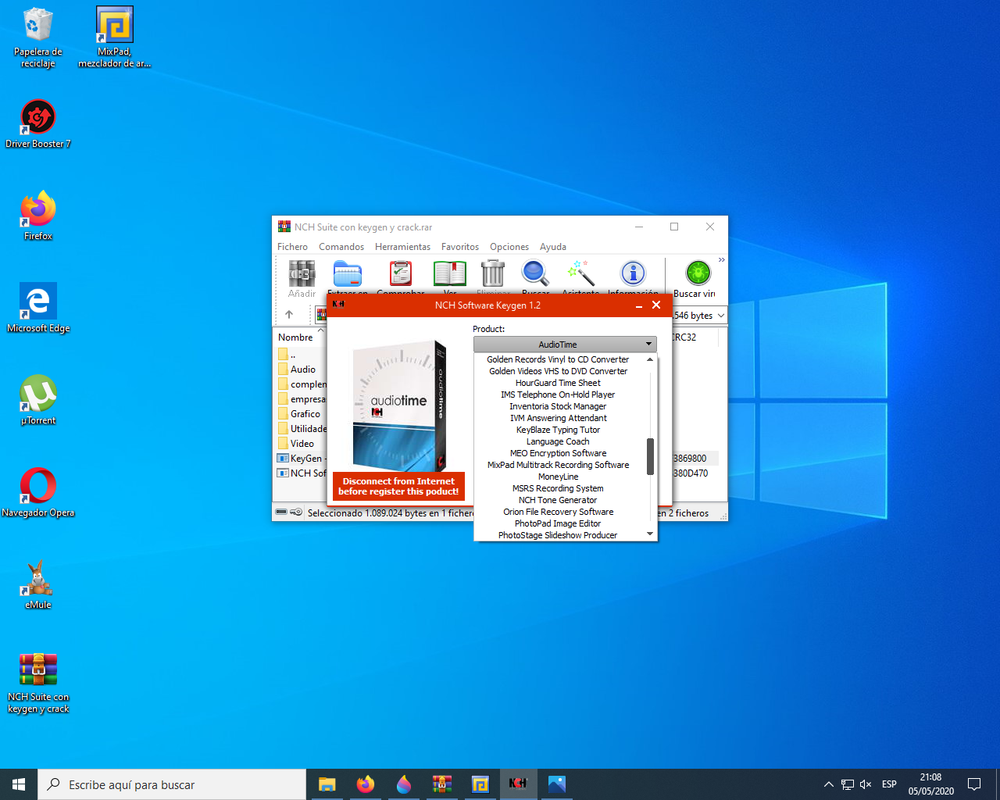This screenshot has width=1000, height=800.
Task: Open the Ayuda menu
Action: click(553, 246)
